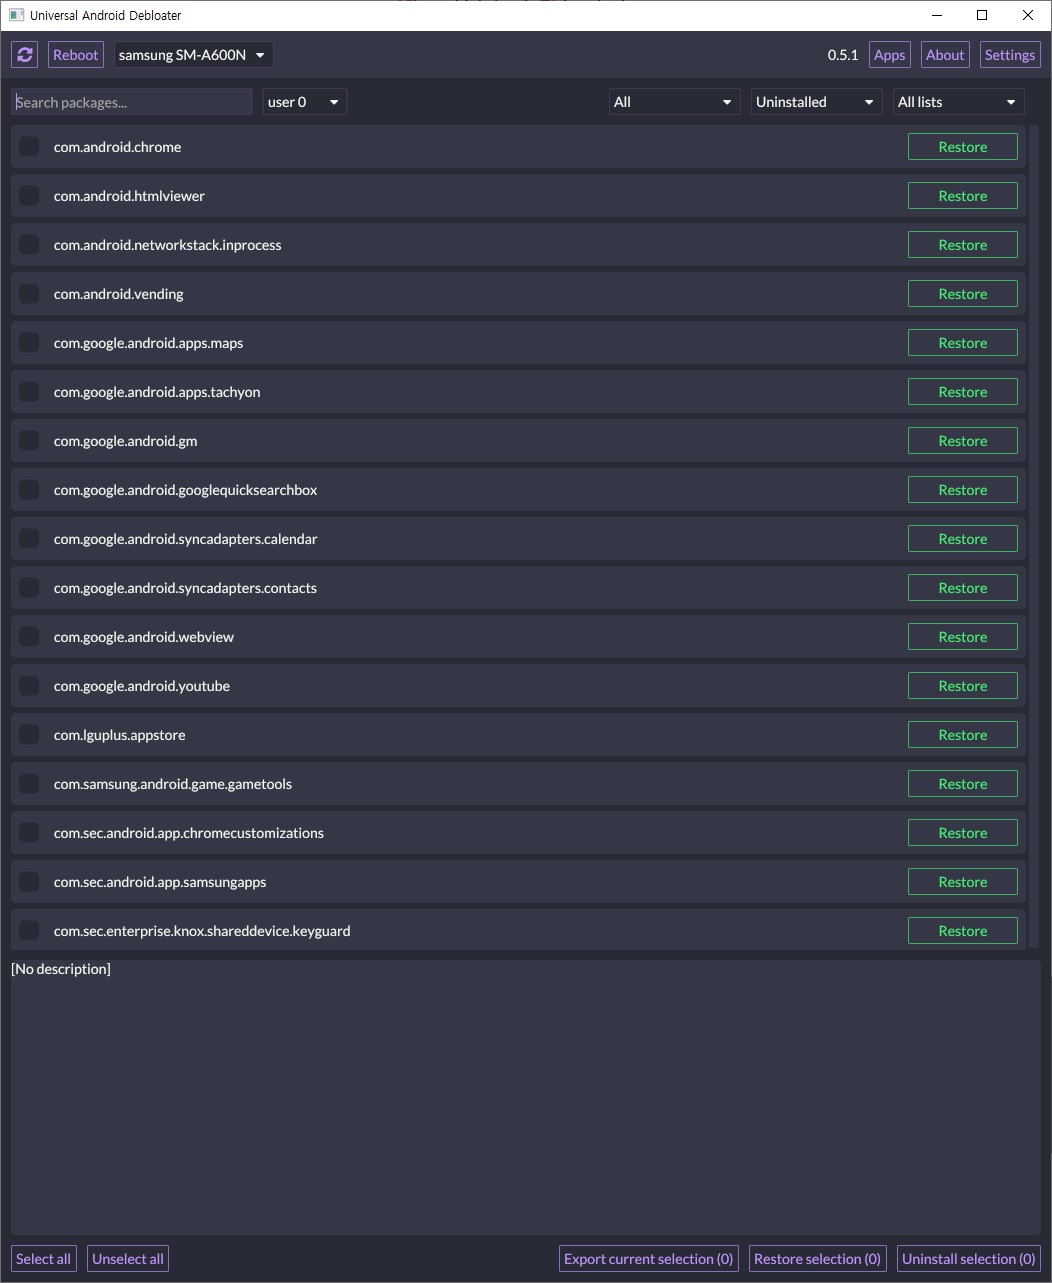Restore com.android.vending package

click(963, 294)
